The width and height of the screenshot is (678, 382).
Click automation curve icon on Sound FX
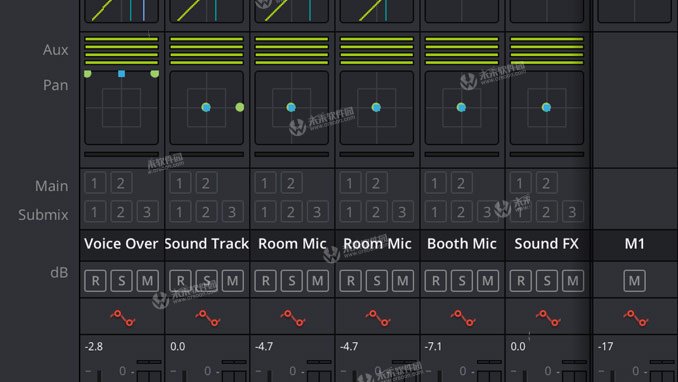click(x=548, y=318)
